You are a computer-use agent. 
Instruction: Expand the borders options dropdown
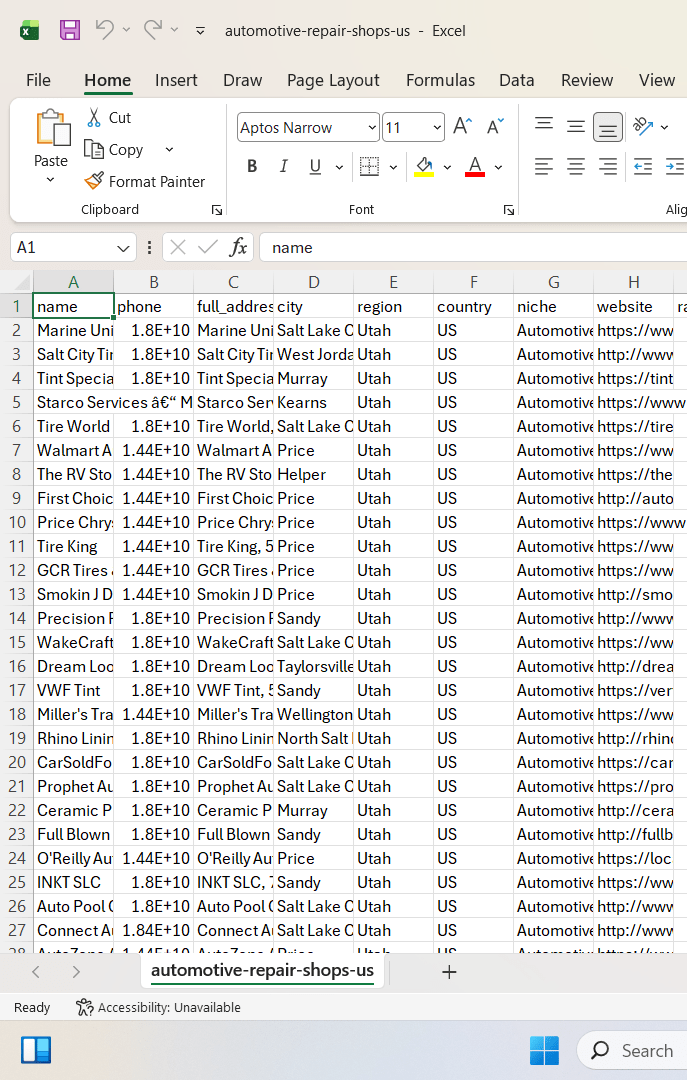[393, 167]
